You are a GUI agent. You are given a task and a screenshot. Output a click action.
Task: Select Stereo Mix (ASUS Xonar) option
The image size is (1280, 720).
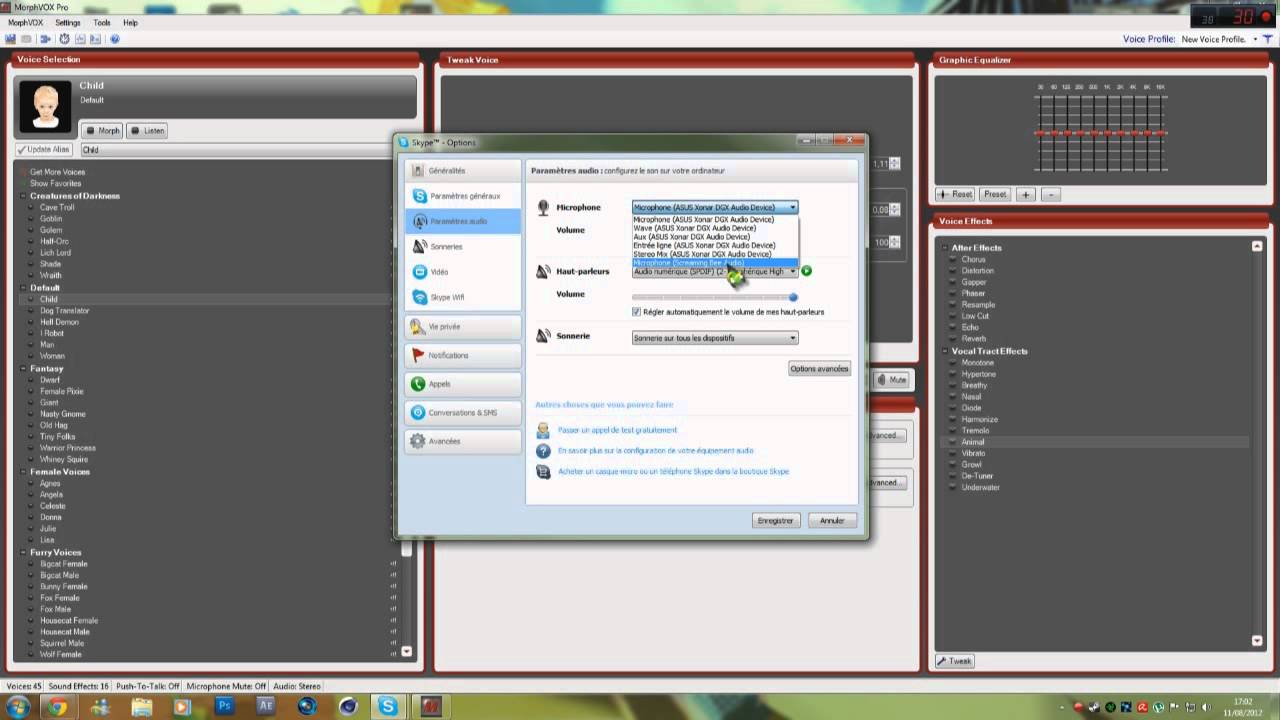(715, 254)
